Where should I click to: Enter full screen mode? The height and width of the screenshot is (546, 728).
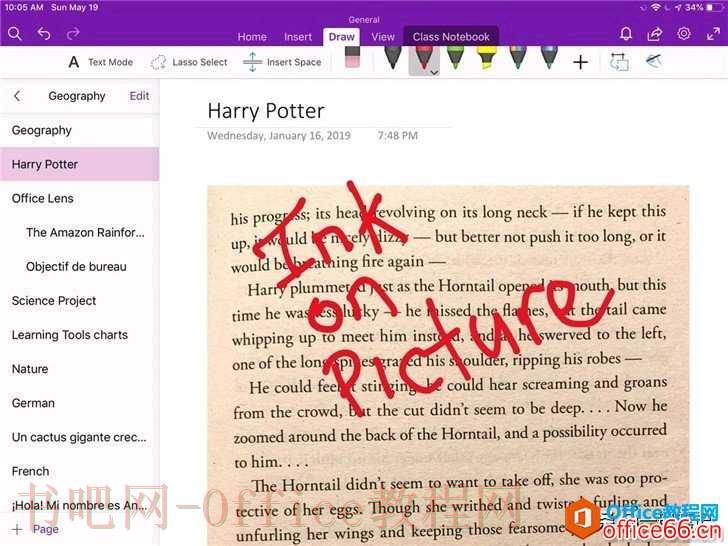tap(713, 33)
